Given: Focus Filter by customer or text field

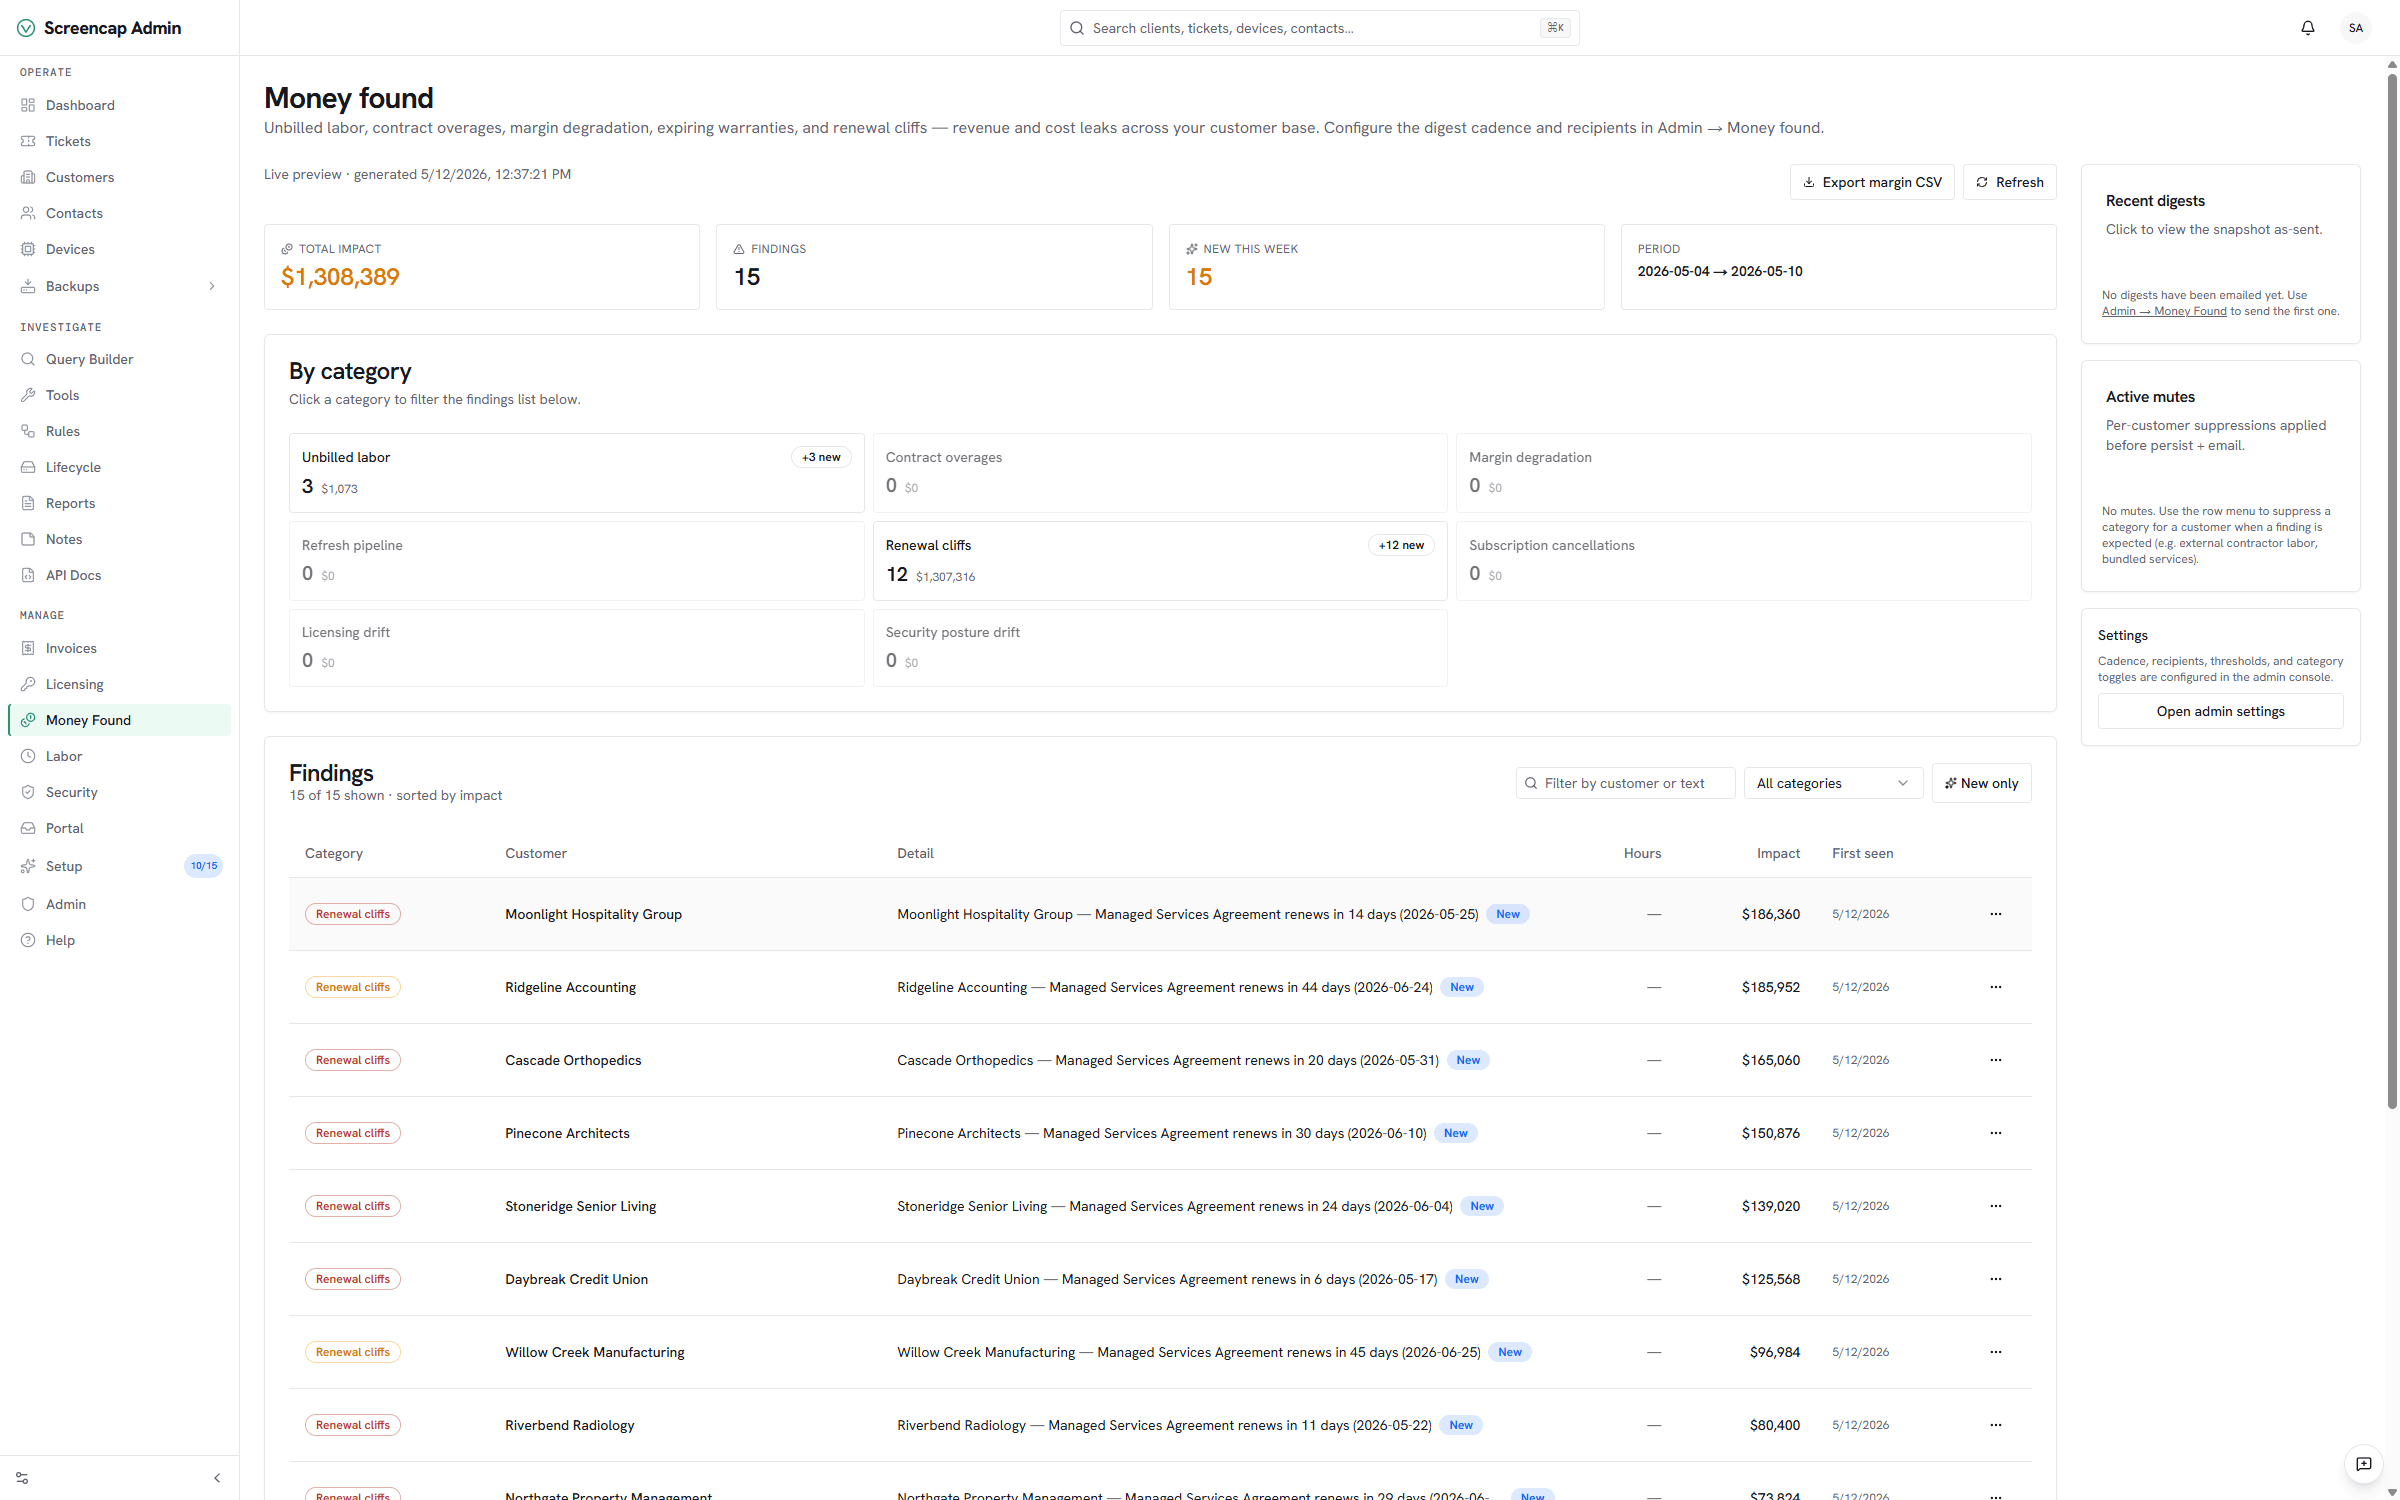Looking at the screenshot, I should click(1625, 783).
